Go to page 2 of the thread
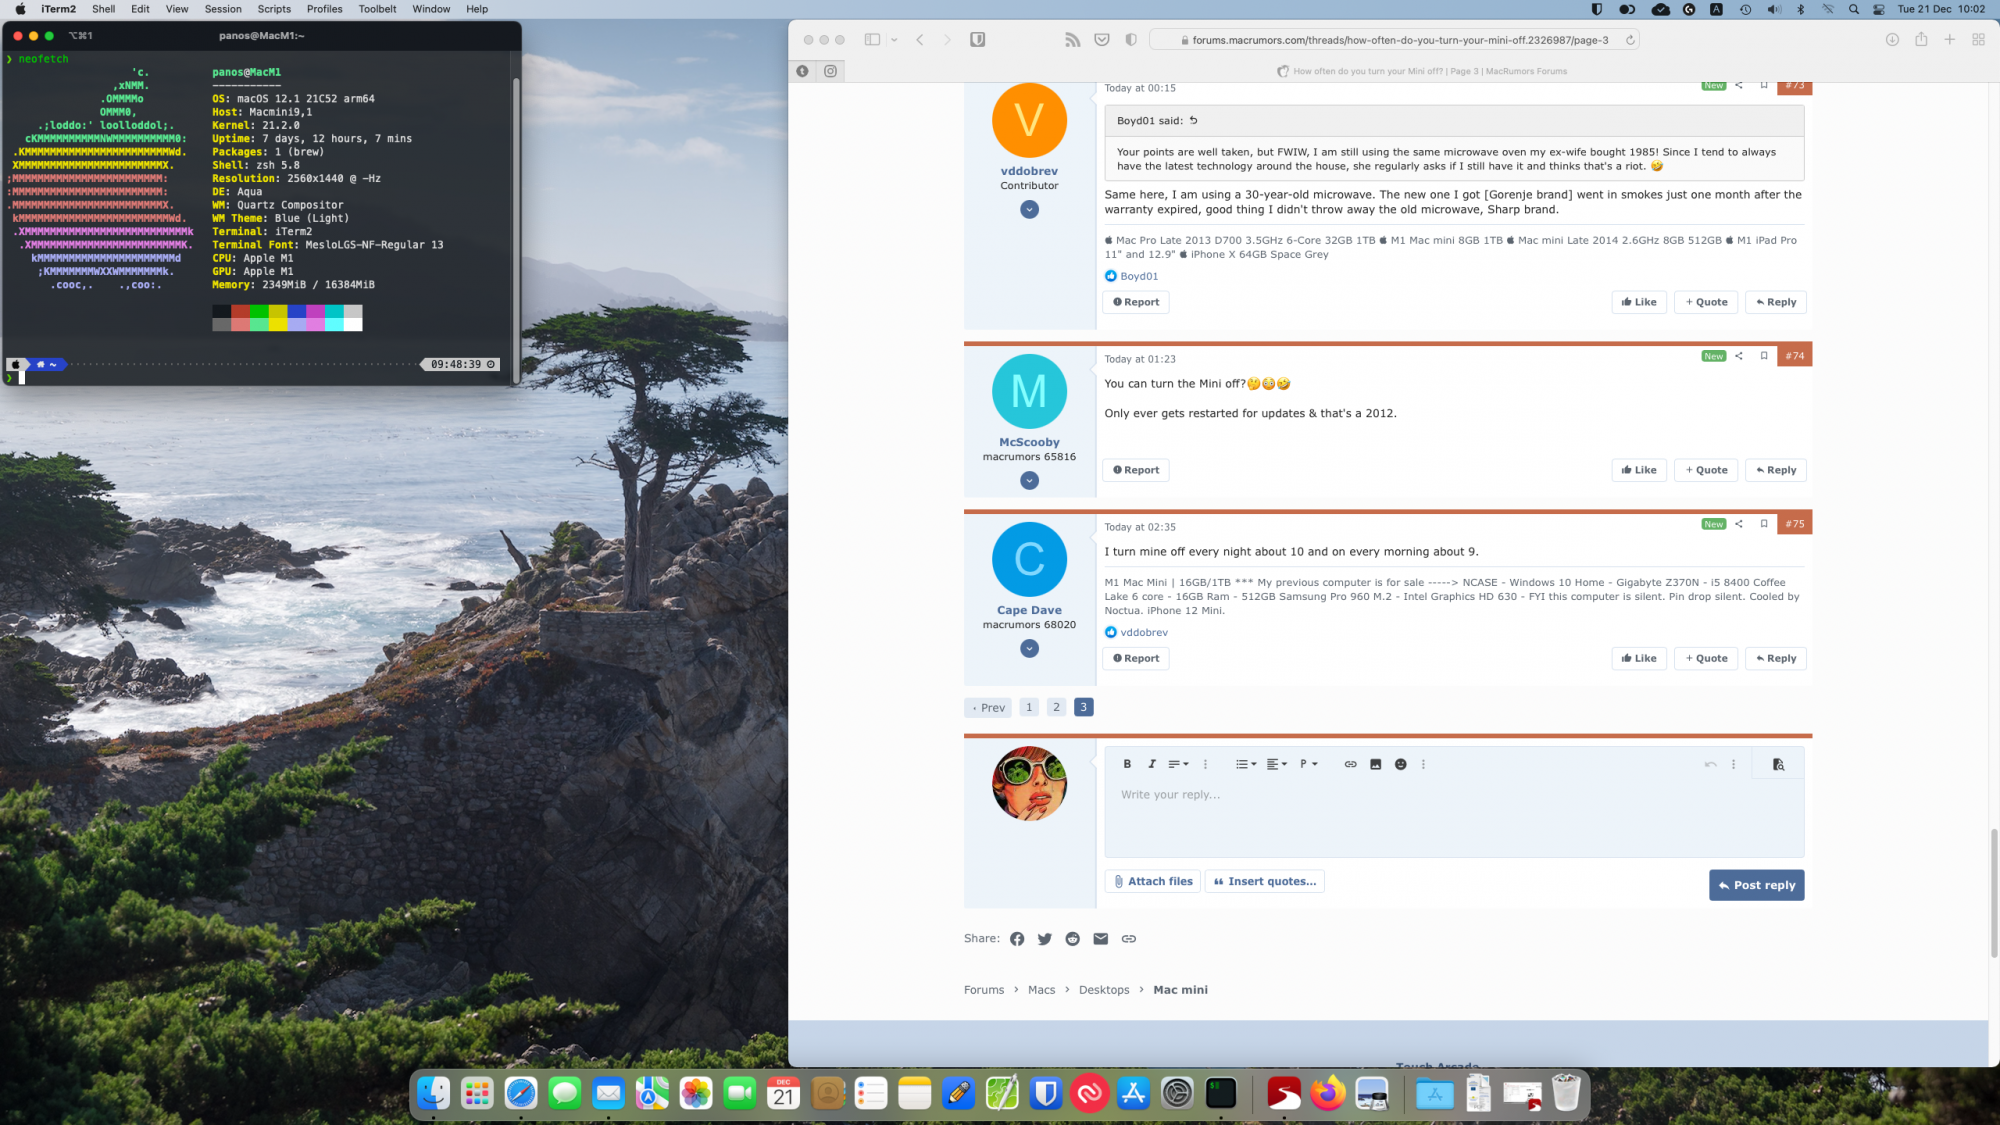Screen dimensions: 2000x1125 1056,707
